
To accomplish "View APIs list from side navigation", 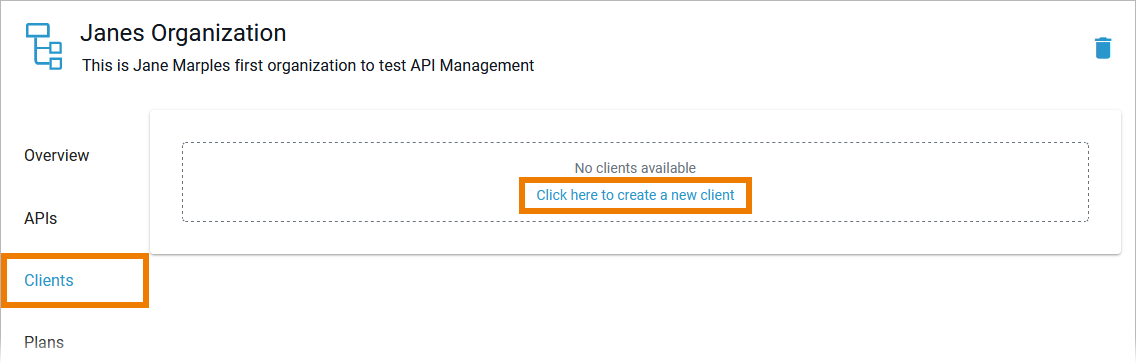I will pos(41,218).
